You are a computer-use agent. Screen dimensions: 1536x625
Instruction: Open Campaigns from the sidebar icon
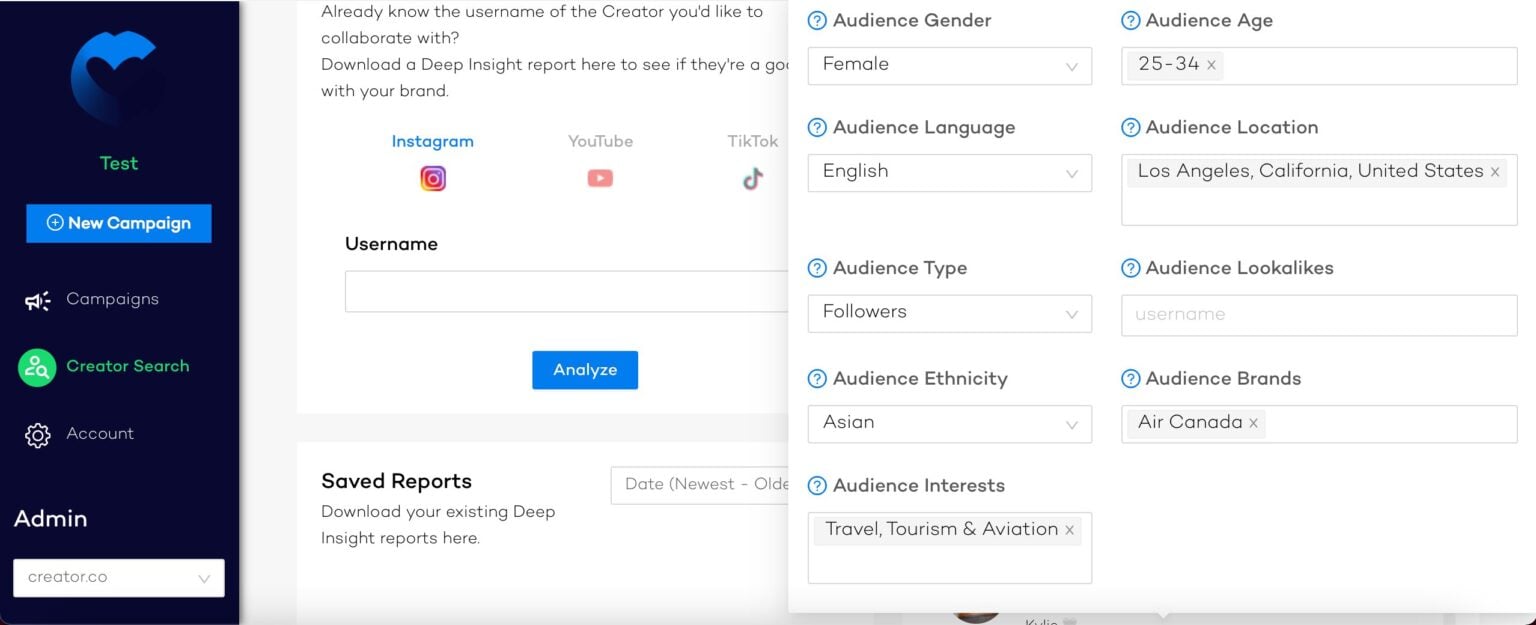click(x=37, y=299)
